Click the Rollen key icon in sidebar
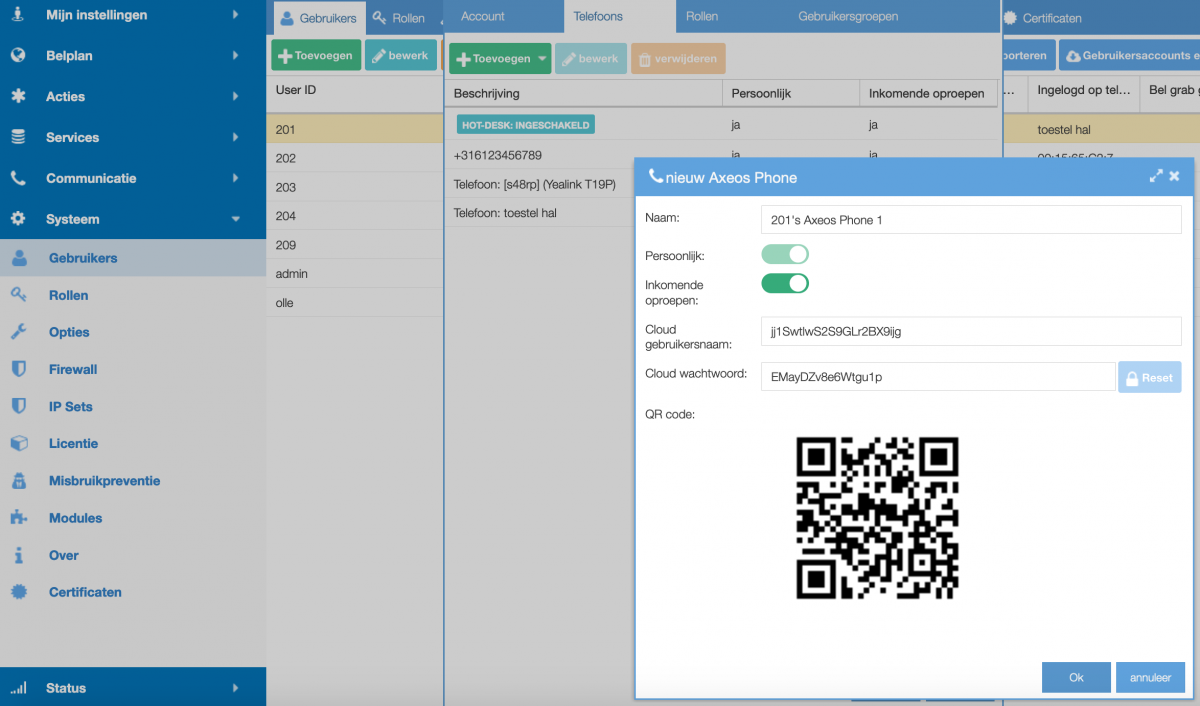The image size is (1200, 706). coord(18,295)
